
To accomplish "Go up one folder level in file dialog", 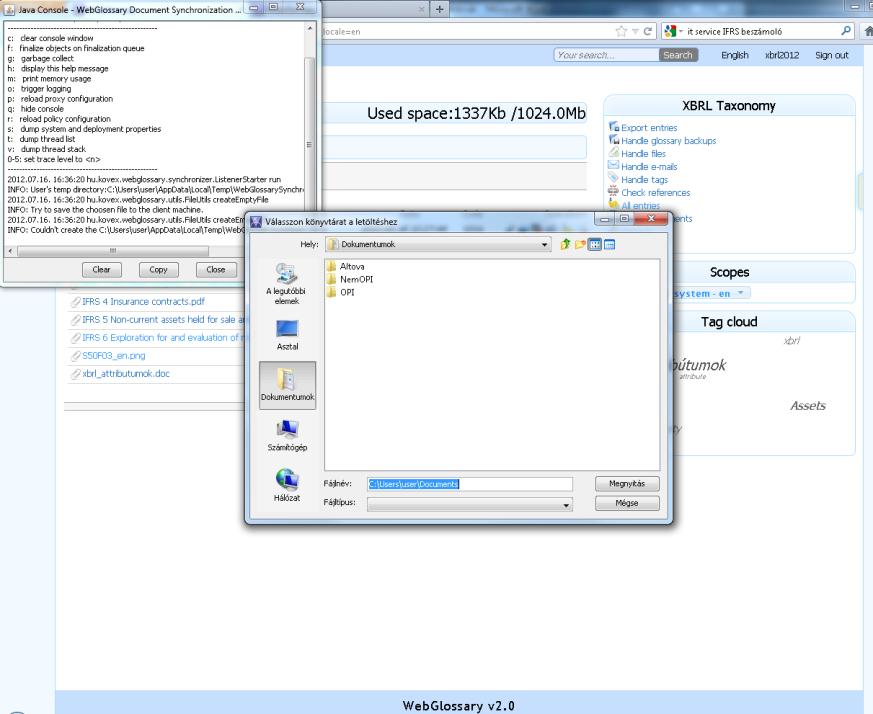I will pyautogui.click(x=565, y=244).
